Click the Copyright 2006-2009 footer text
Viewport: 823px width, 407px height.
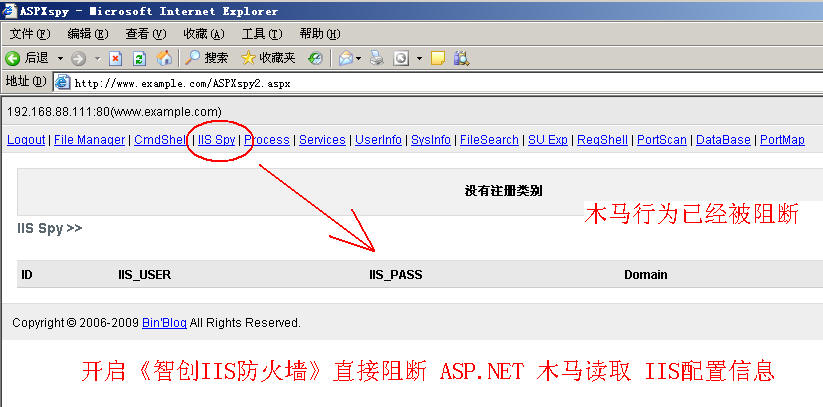pyautogui.click(x=156, y=322)
